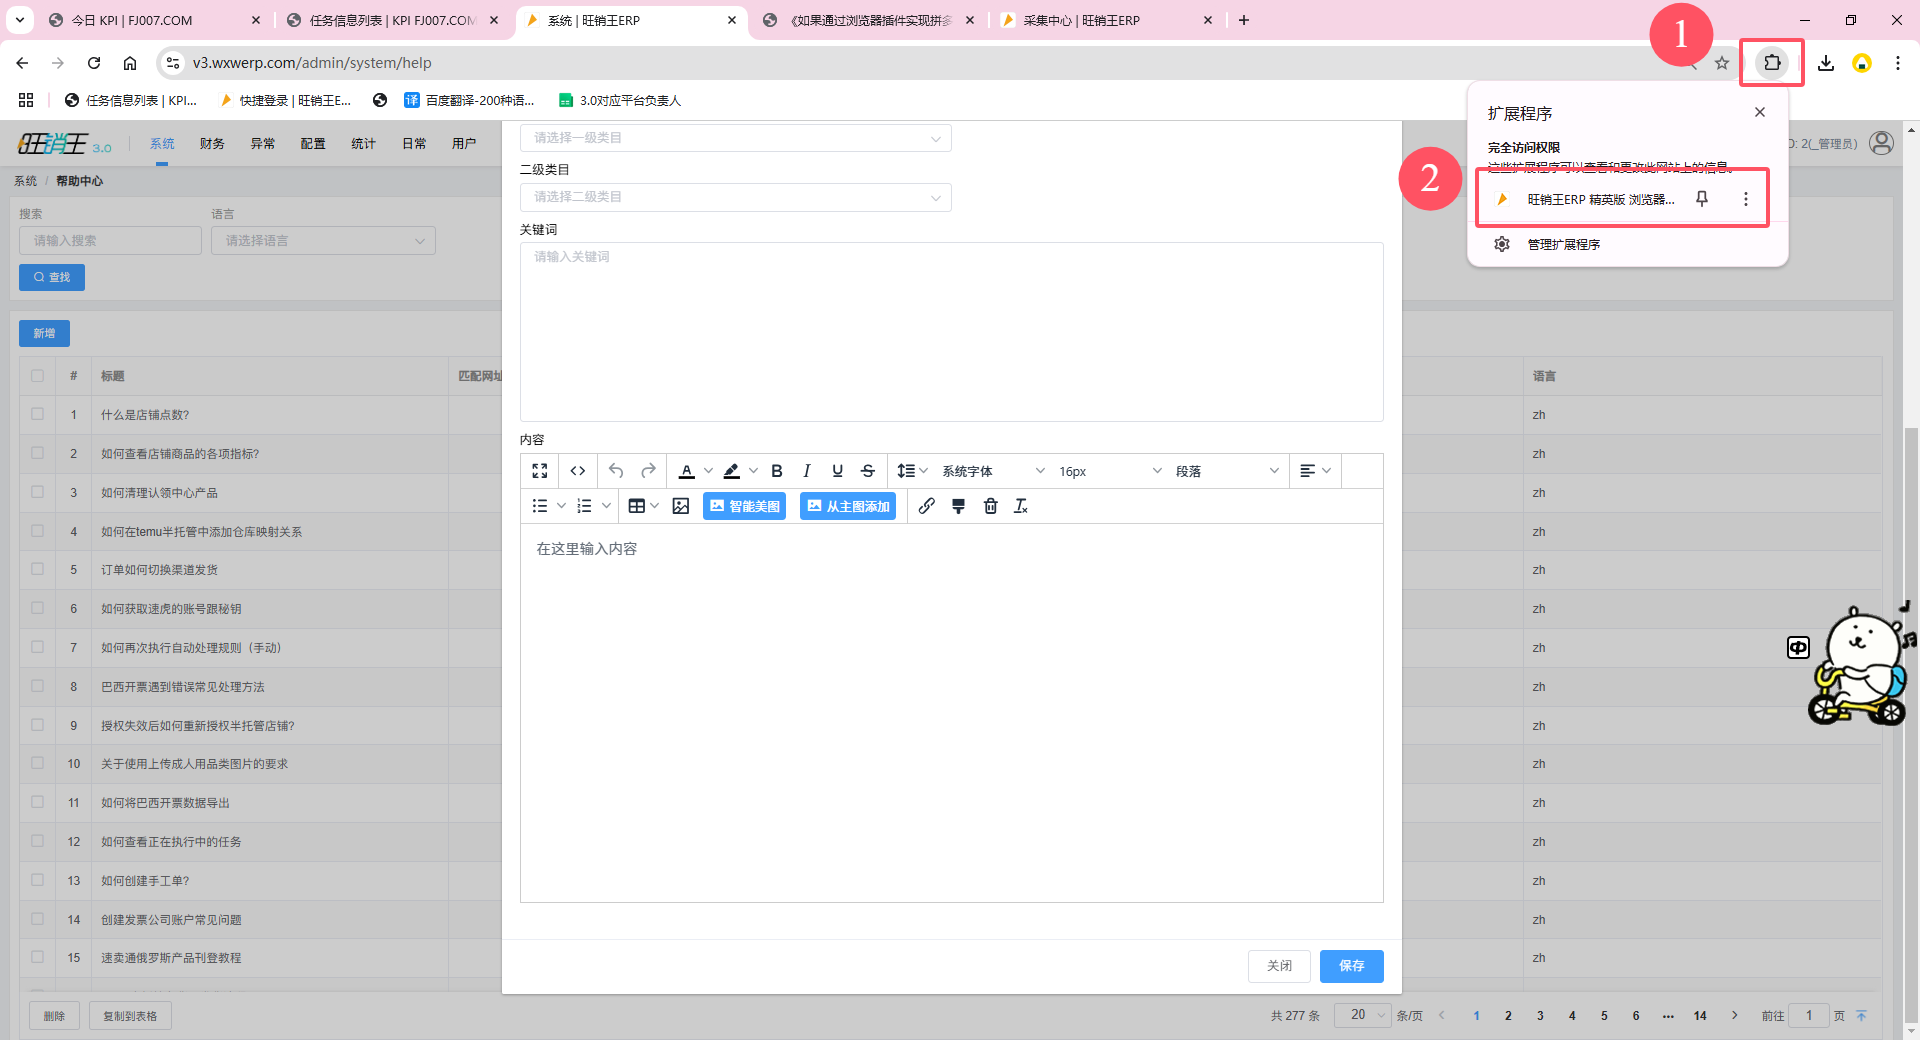Click into the 关键词 text area
This screenshot has height=1040, width=1920.
coord(951,331)
